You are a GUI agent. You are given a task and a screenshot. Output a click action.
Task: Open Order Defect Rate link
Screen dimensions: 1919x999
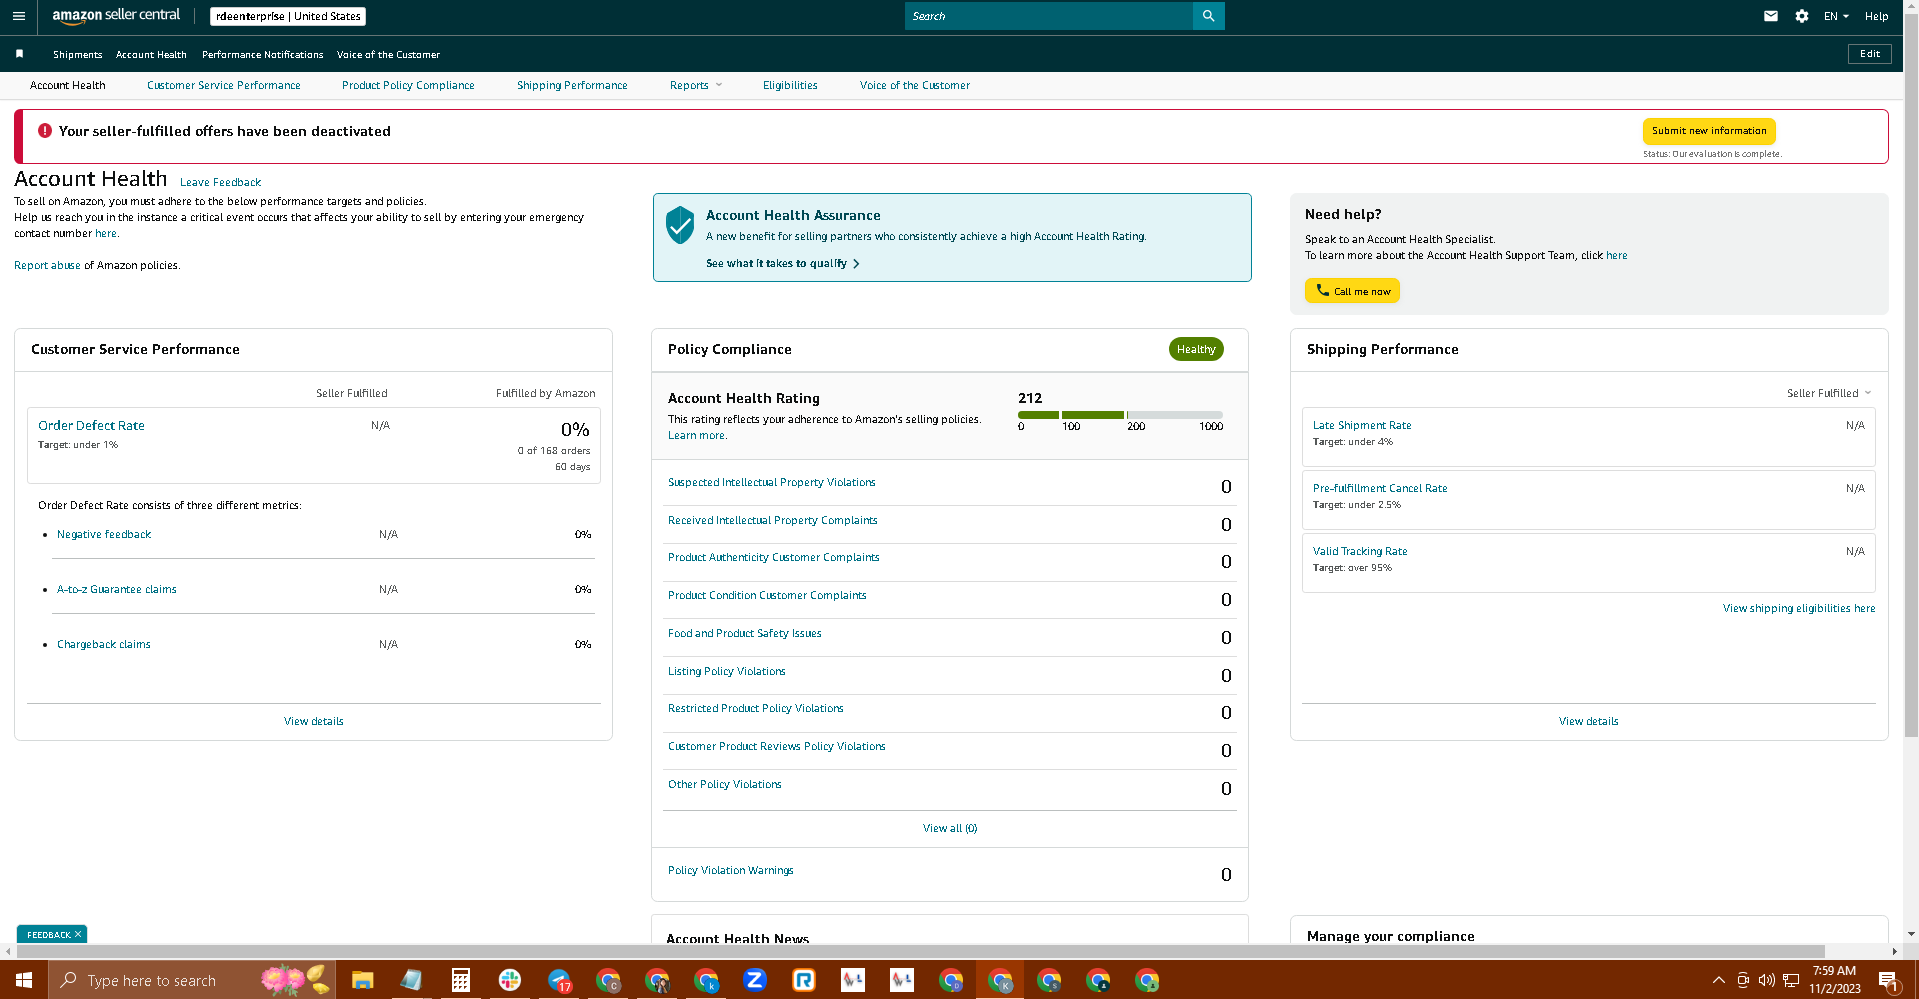(x=91, y=426)
